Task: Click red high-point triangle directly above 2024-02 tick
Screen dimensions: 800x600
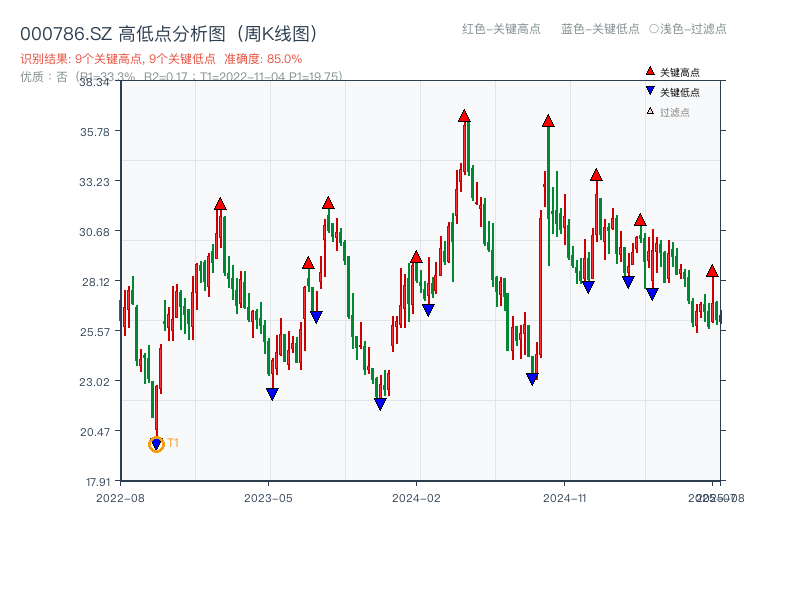Action: tap(416, 257)
